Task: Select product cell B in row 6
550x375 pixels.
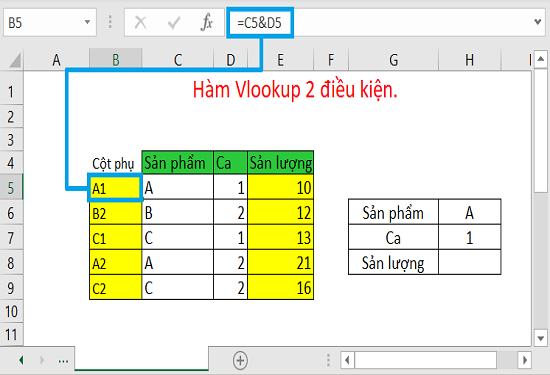Action: pyautogui.click(x=177, y=213)
